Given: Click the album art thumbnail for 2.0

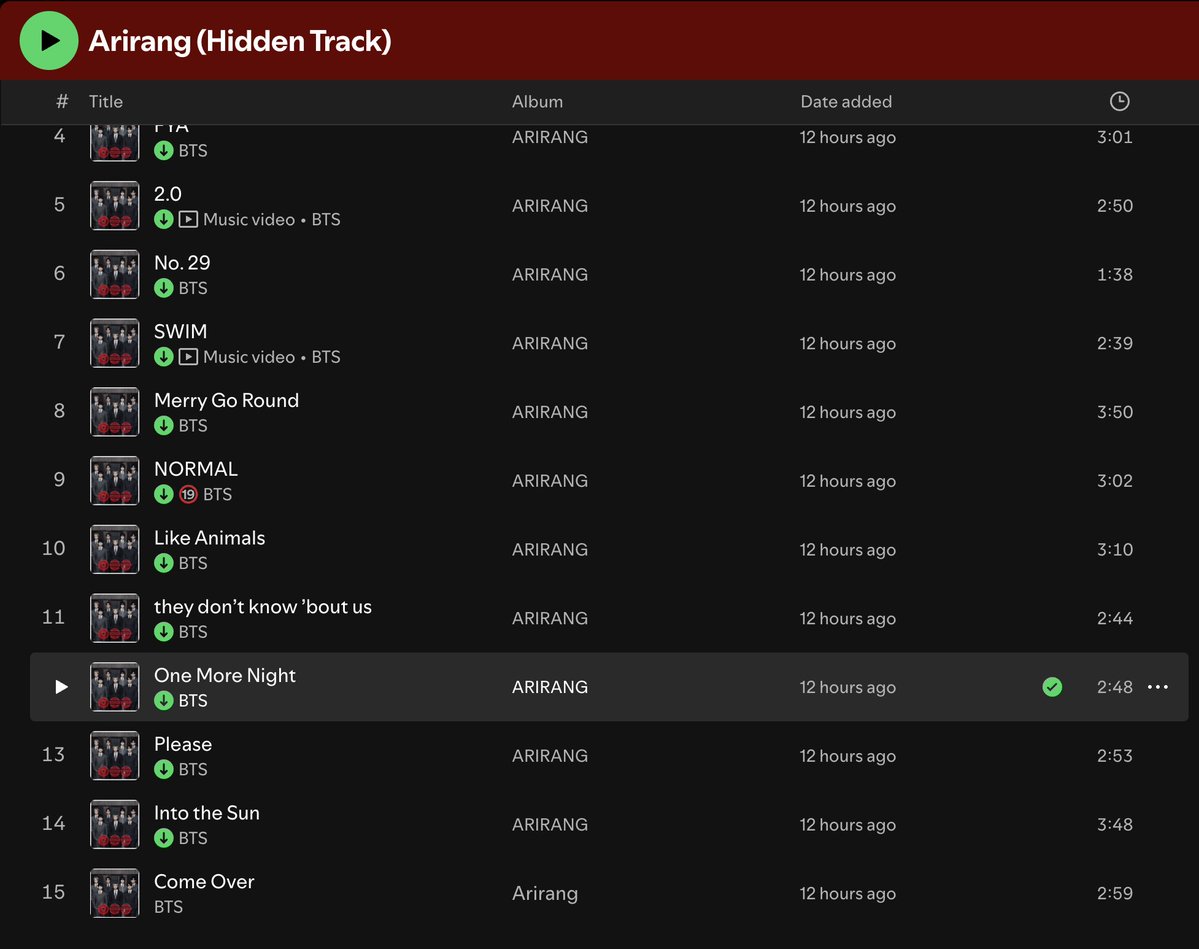Looking at the screenshot, I should tap(115, 206).
